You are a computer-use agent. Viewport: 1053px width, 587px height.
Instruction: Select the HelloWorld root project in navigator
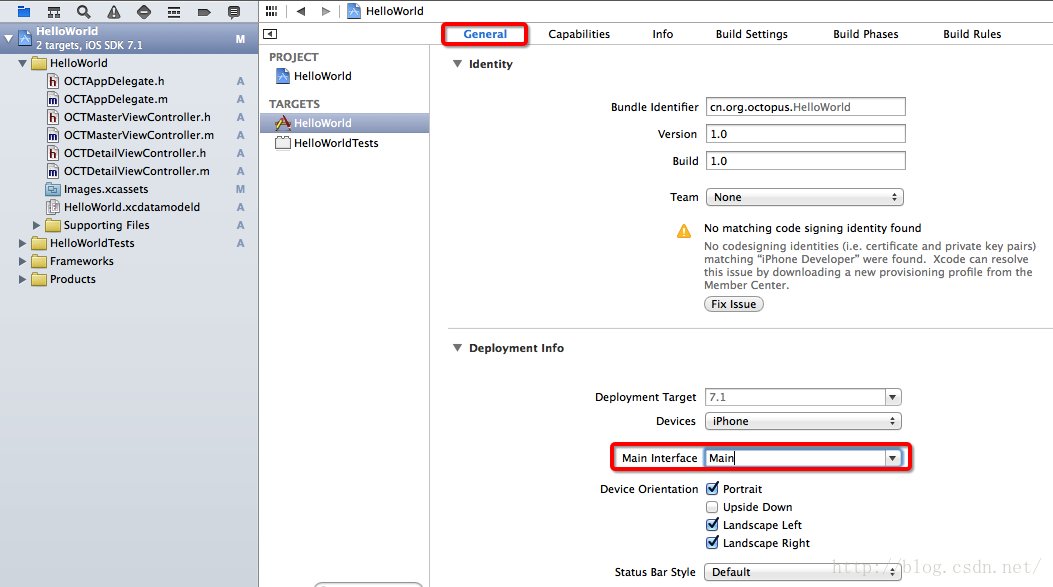point(129,38)
